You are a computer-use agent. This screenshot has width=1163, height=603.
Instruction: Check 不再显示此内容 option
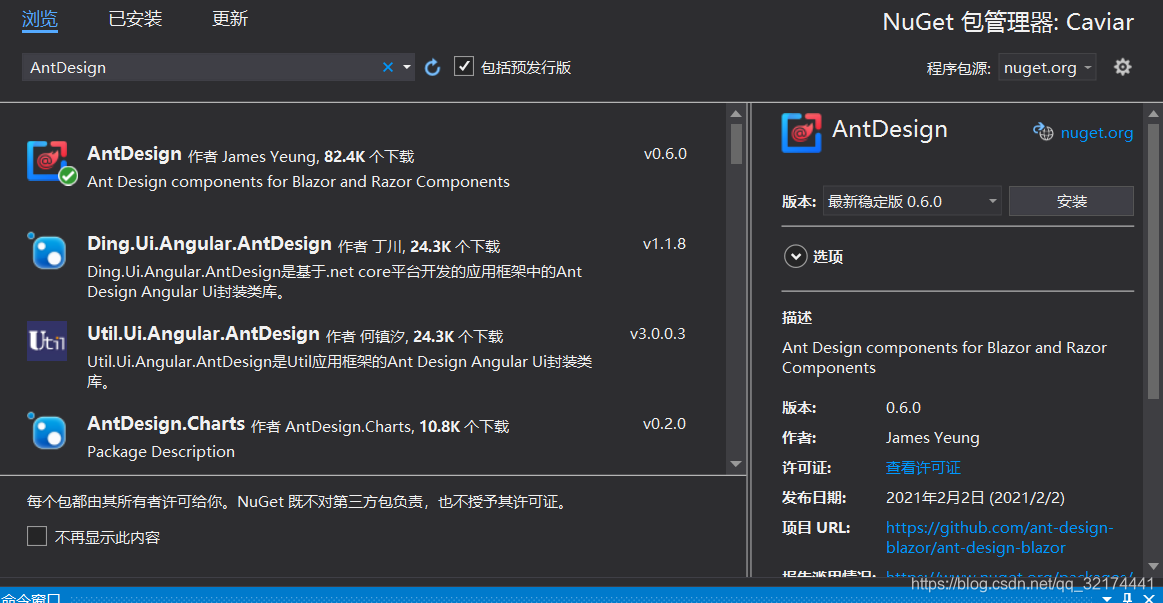pos(37,536)
